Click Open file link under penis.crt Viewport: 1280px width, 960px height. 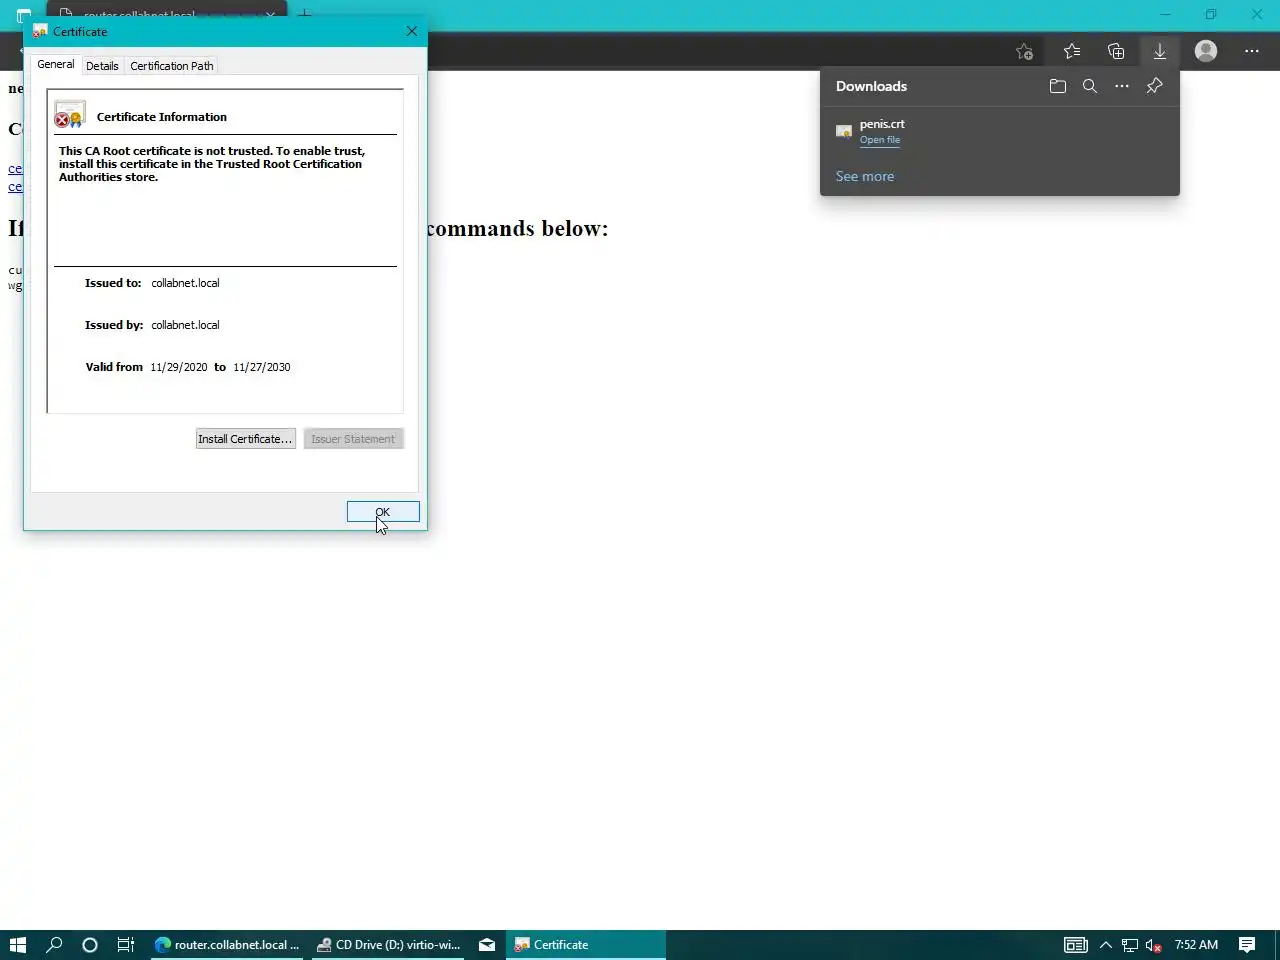point(880,140)
